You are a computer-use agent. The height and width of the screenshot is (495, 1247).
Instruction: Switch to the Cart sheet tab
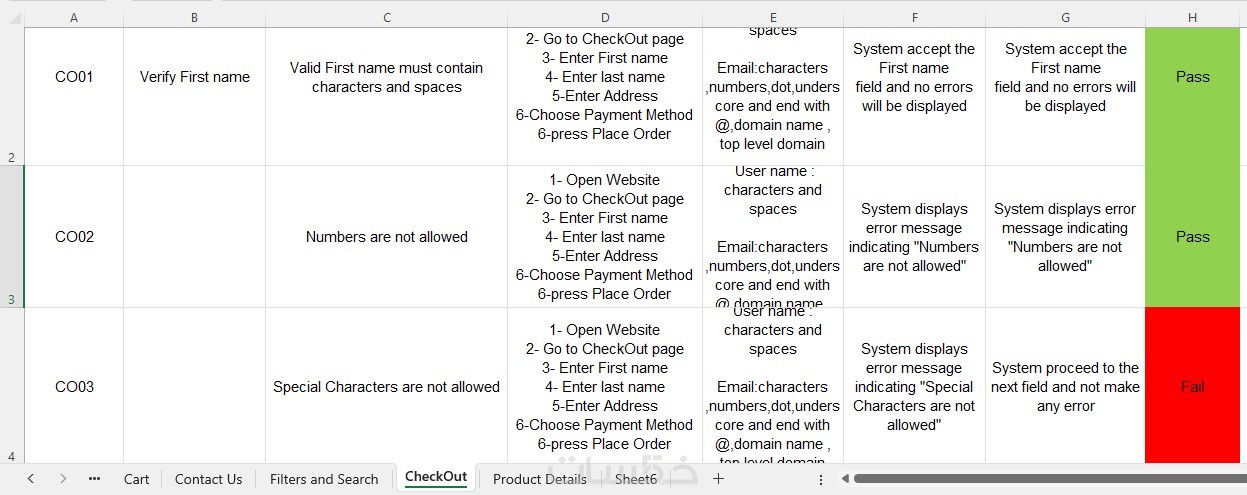point(137,479)
